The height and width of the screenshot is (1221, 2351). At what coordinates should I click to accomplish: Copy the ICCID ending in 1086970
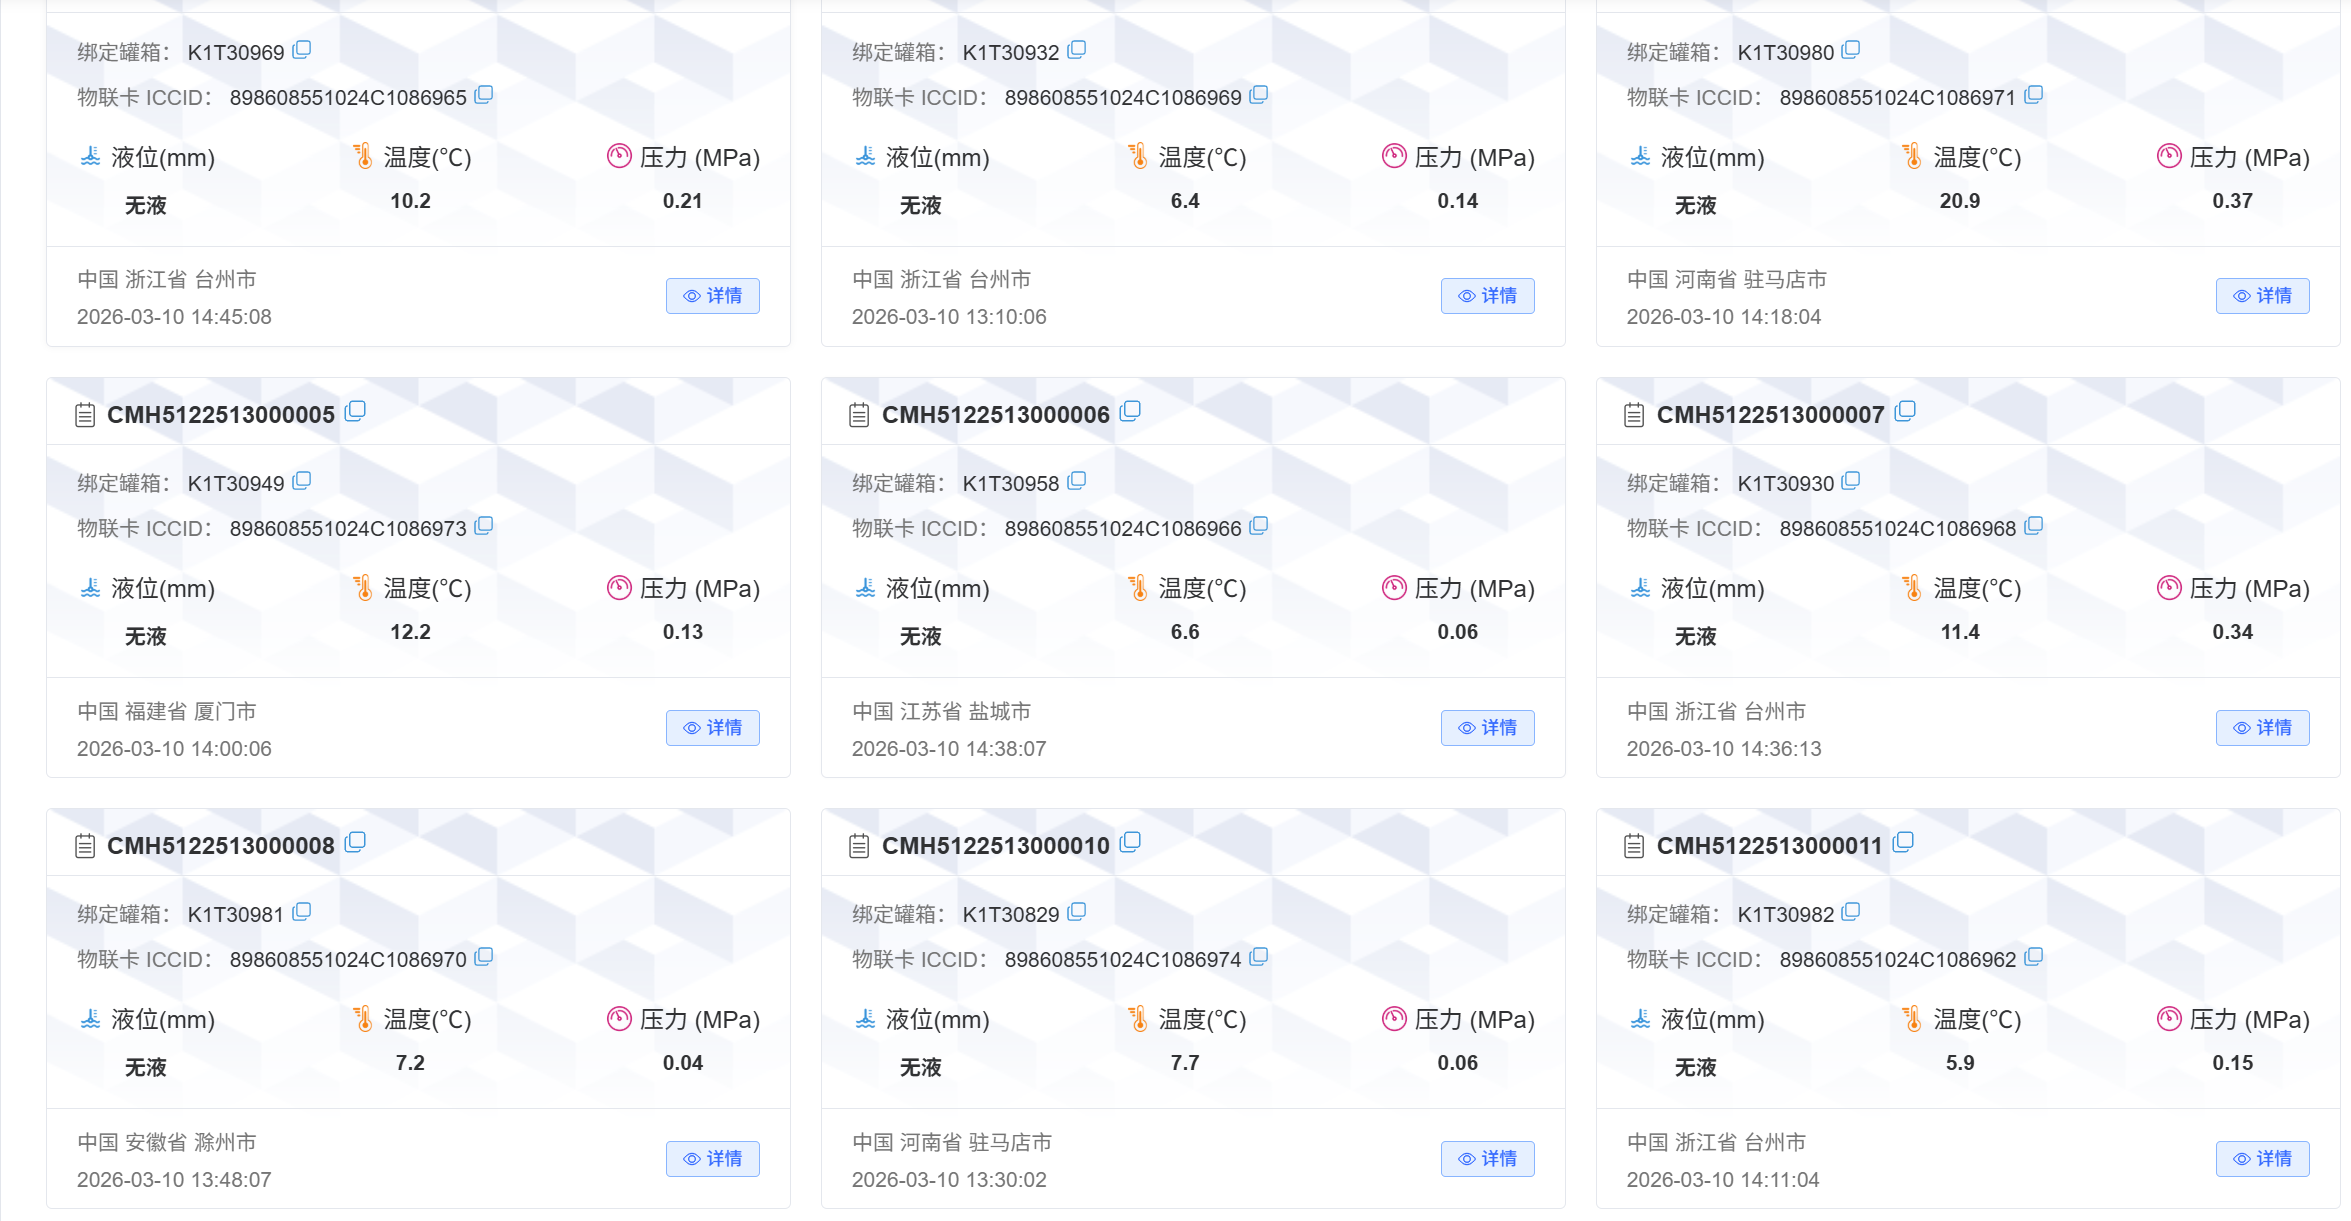[485, 956]
